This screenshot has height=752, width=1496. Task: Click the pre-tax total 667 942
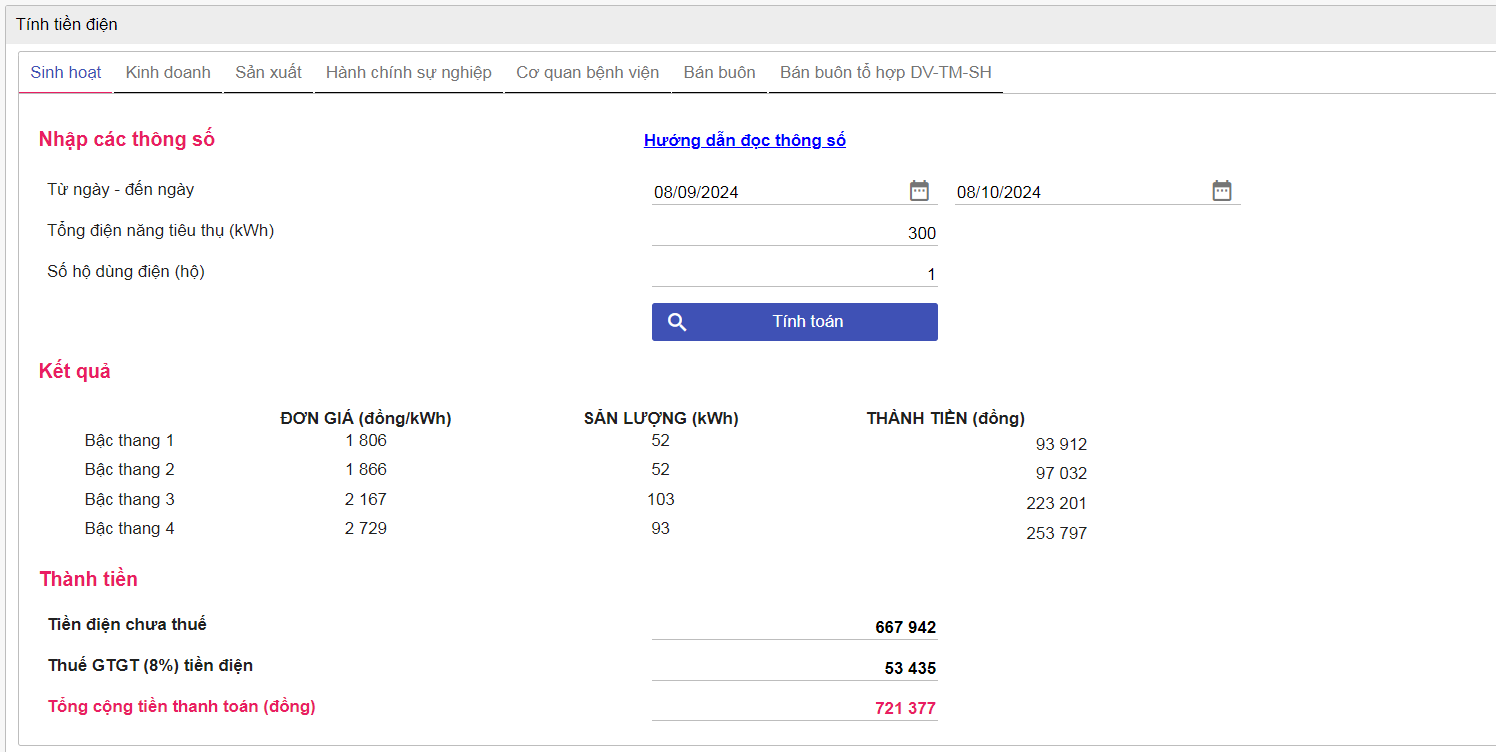tap(906, 628)
